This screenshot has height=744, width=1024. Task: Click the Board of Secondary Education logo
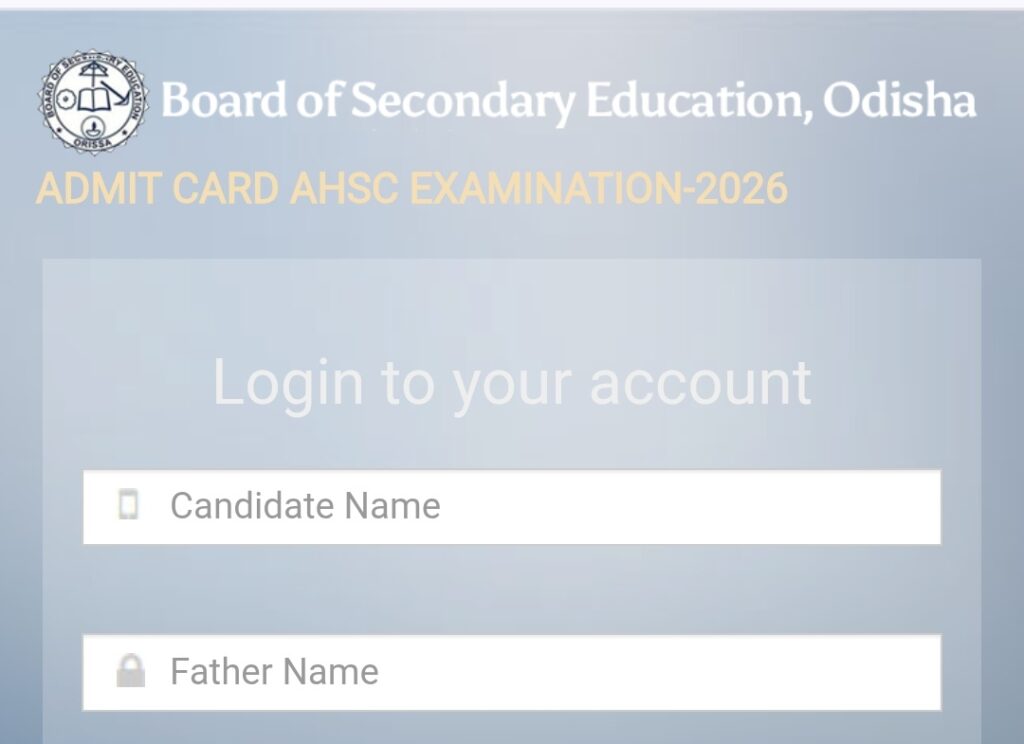tap(93, 102)
